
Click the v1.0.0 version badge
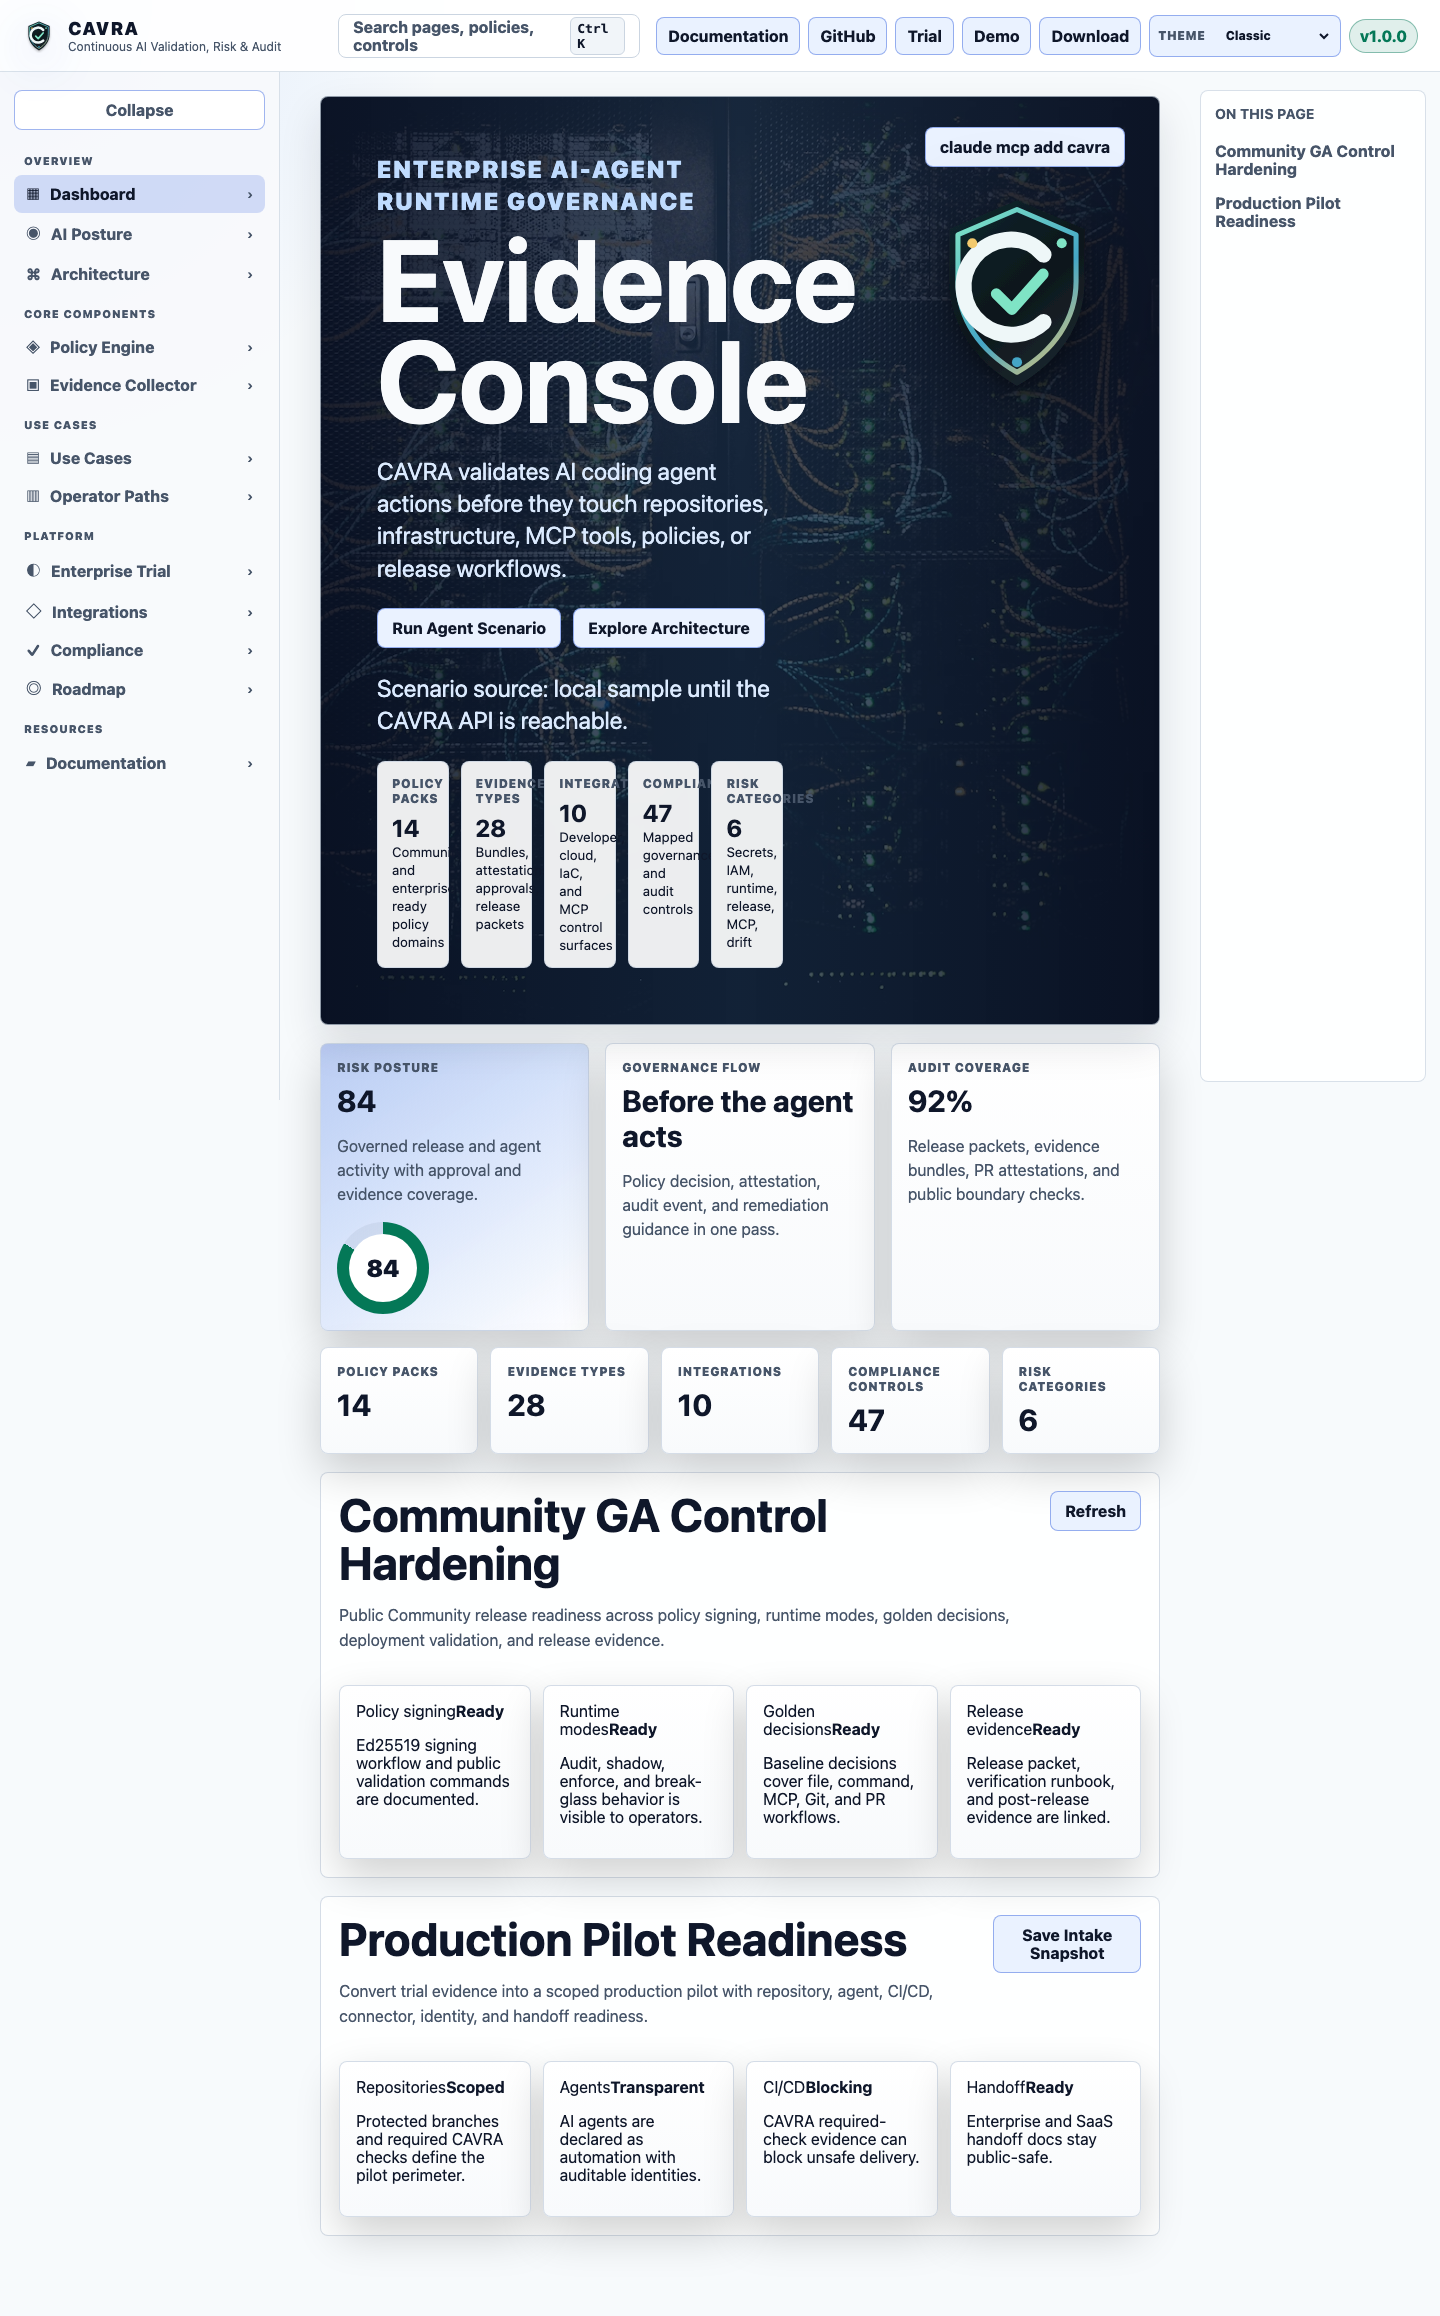coord(1383,36)
